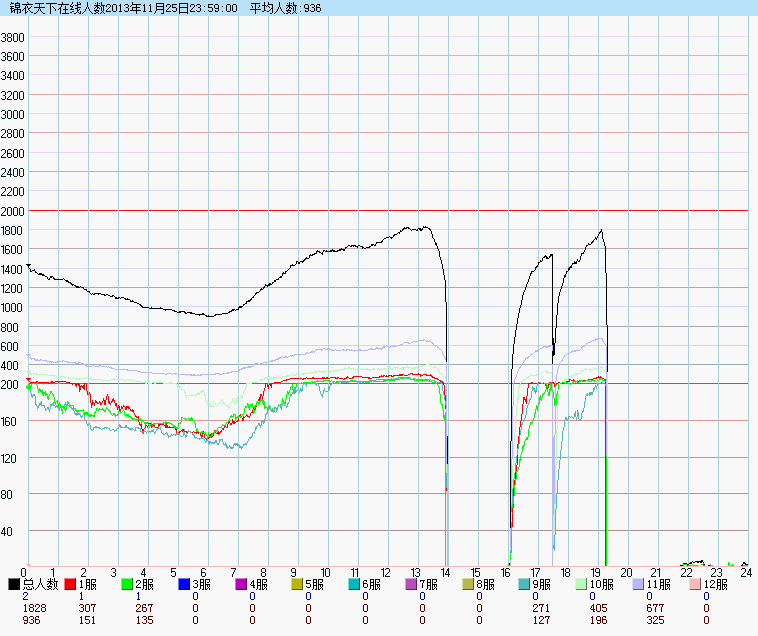Click the pink 12服 legend swatch
The width and height of the screenshot is (758, 636).
point(696,584)
